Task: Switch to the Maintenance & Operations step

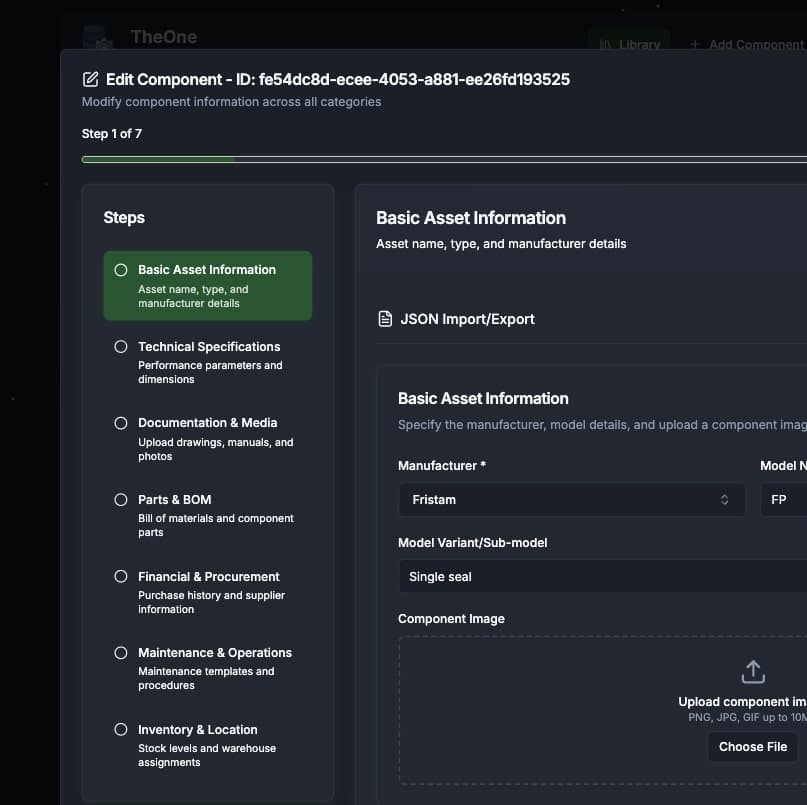Action: [120, 652]
